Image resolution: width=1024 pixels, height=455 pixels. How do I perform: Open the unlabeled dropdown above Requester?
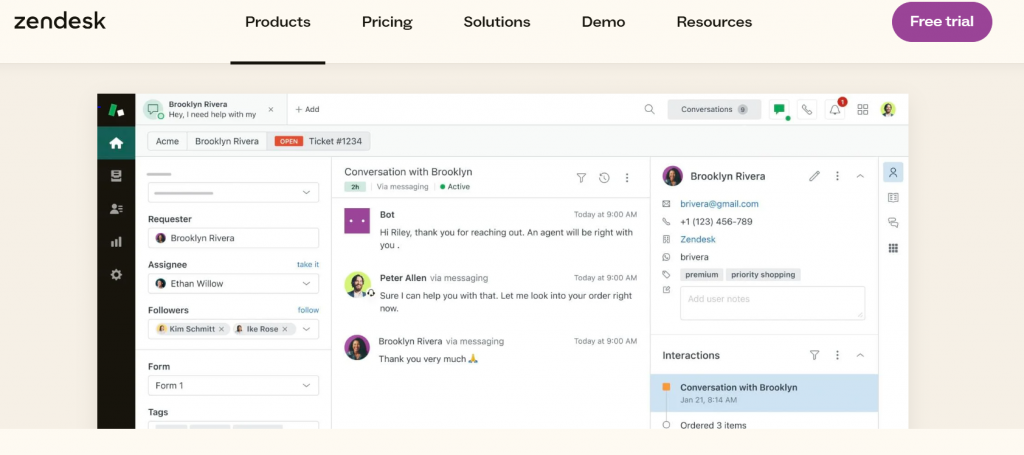pos(234,193)
